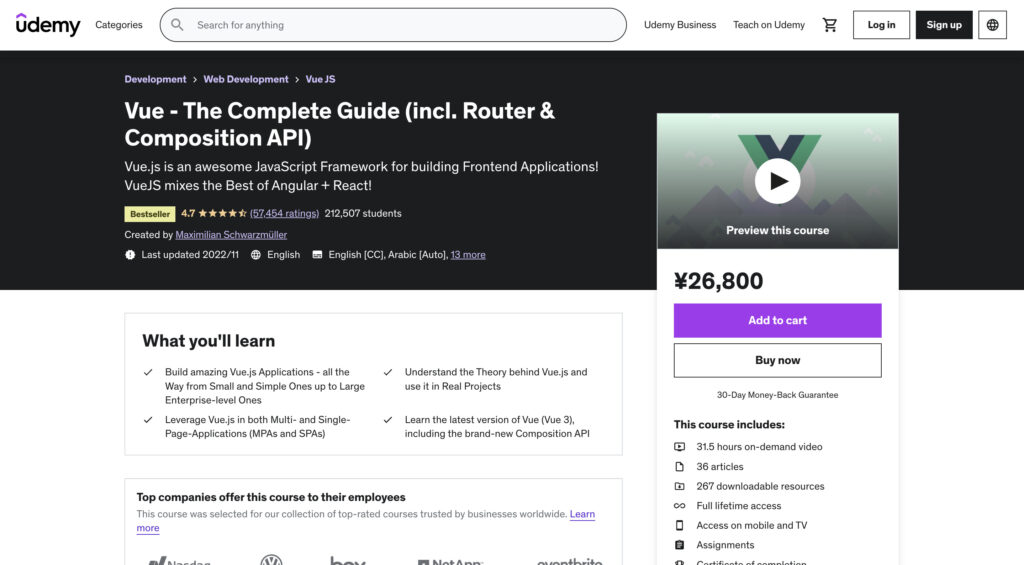Go to Development breadcrumb

[155, 79]
